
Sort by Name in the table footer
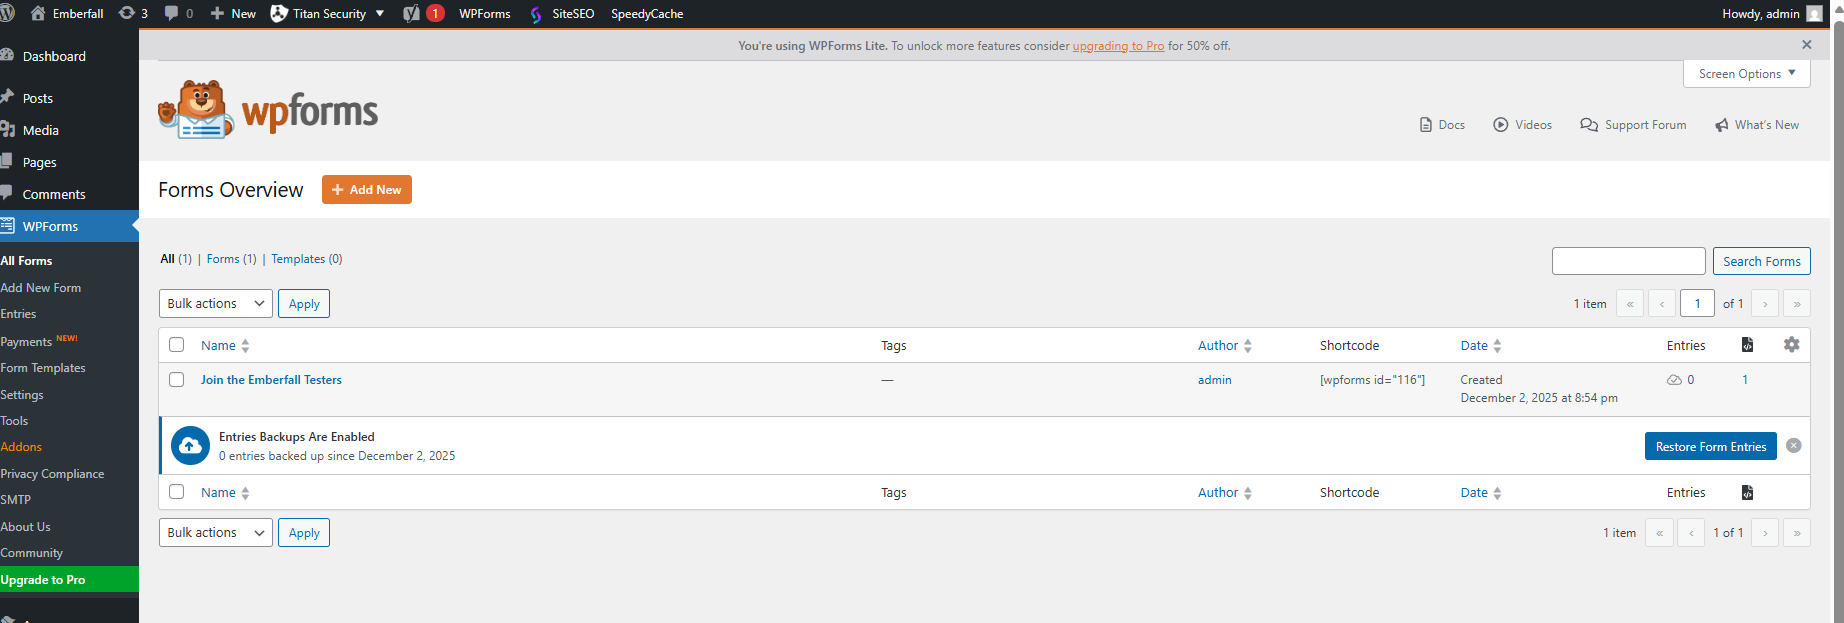click(x=225, y=492)
